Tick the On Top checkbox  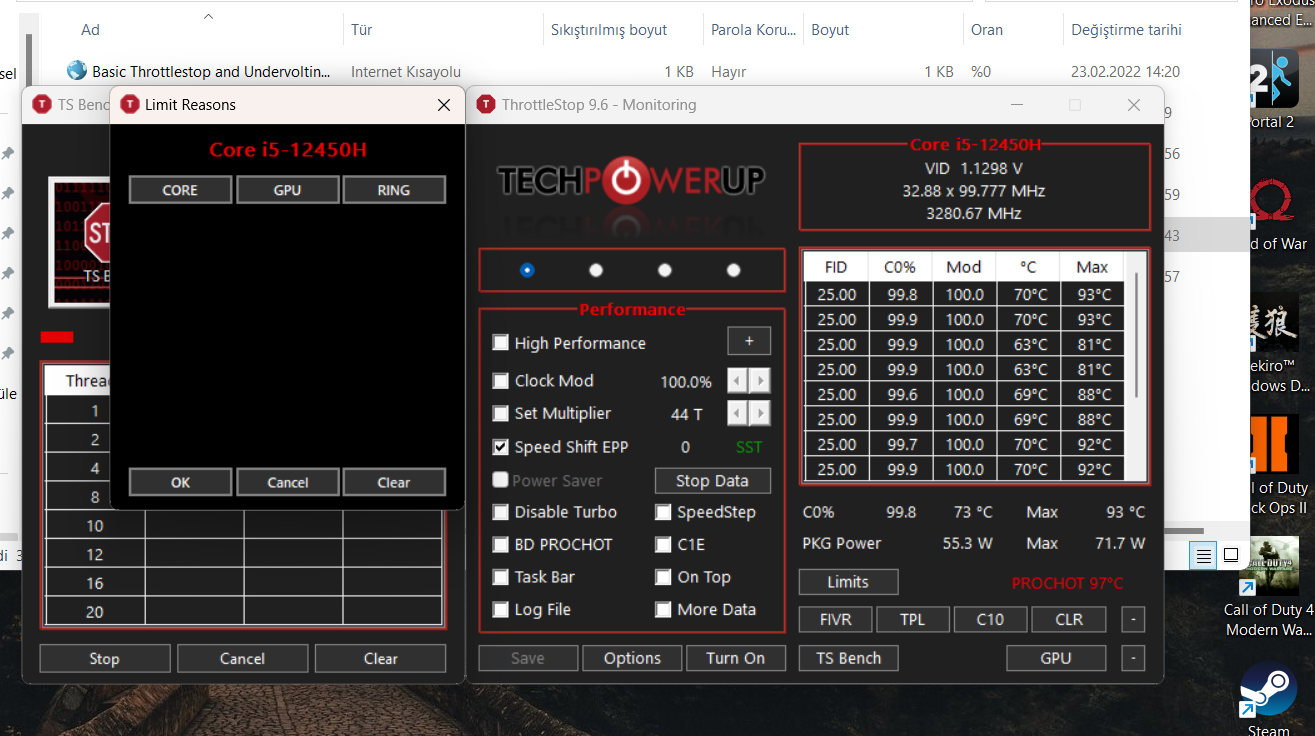(663, 577)
